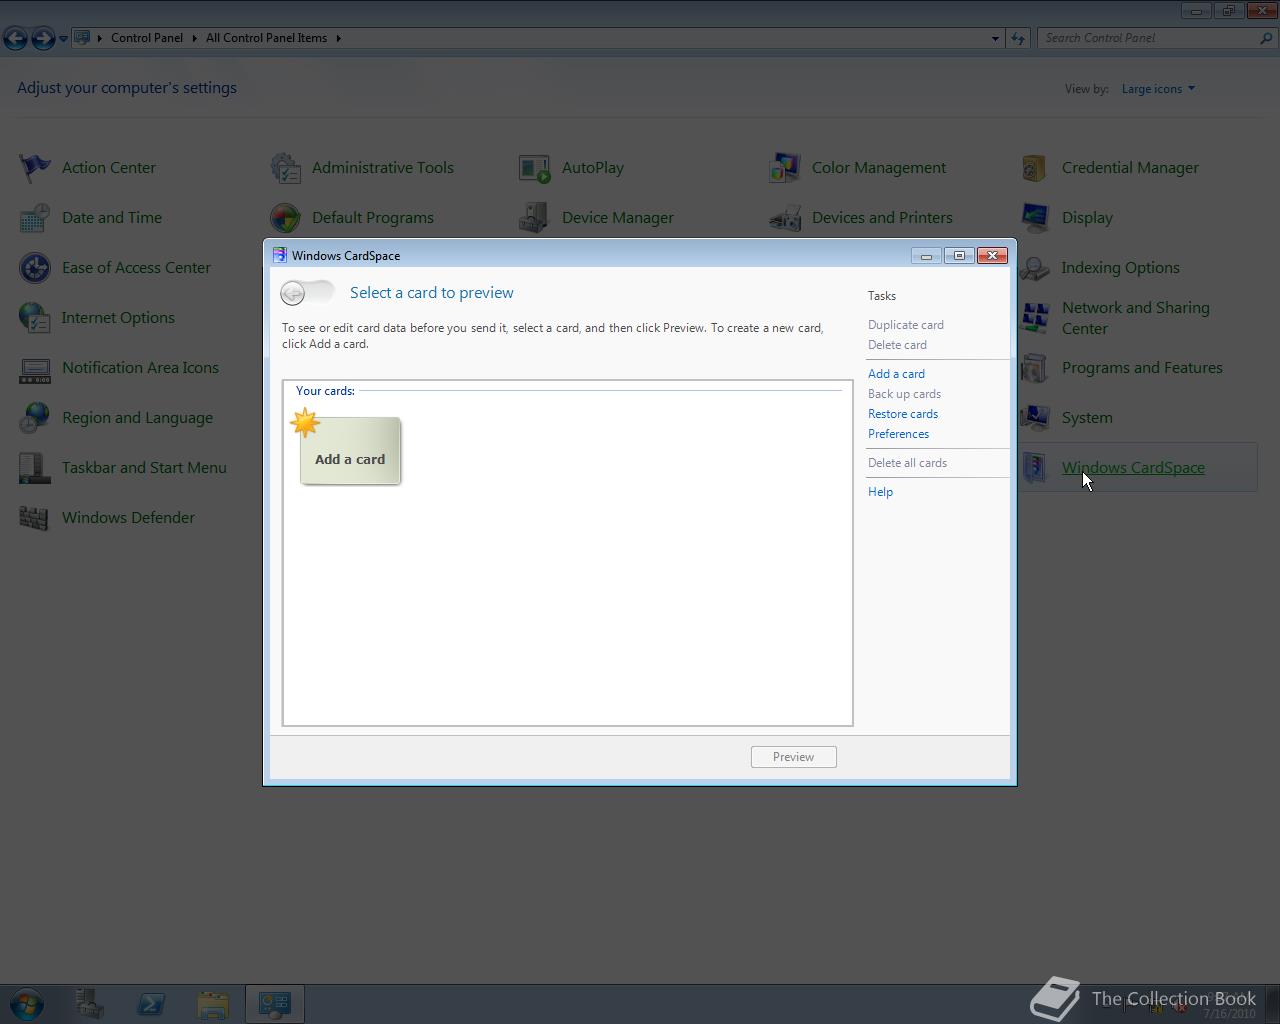Click Back up cards link
1280x1024 pixels.
[x=904, y=394]
